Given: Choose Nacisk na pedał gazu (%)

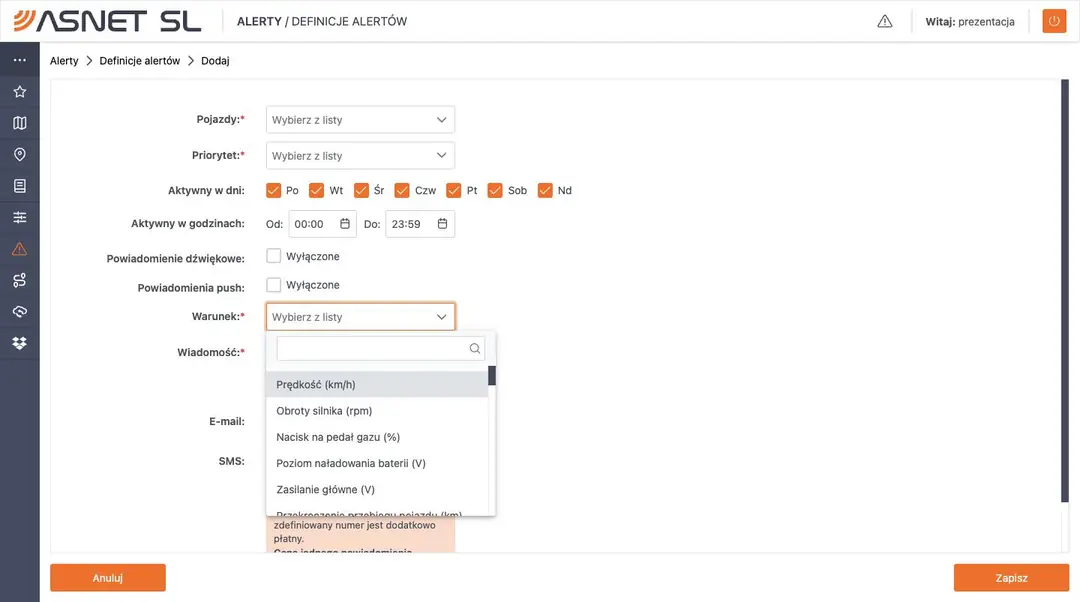Looking at the screenshot, I should (377, 437).
